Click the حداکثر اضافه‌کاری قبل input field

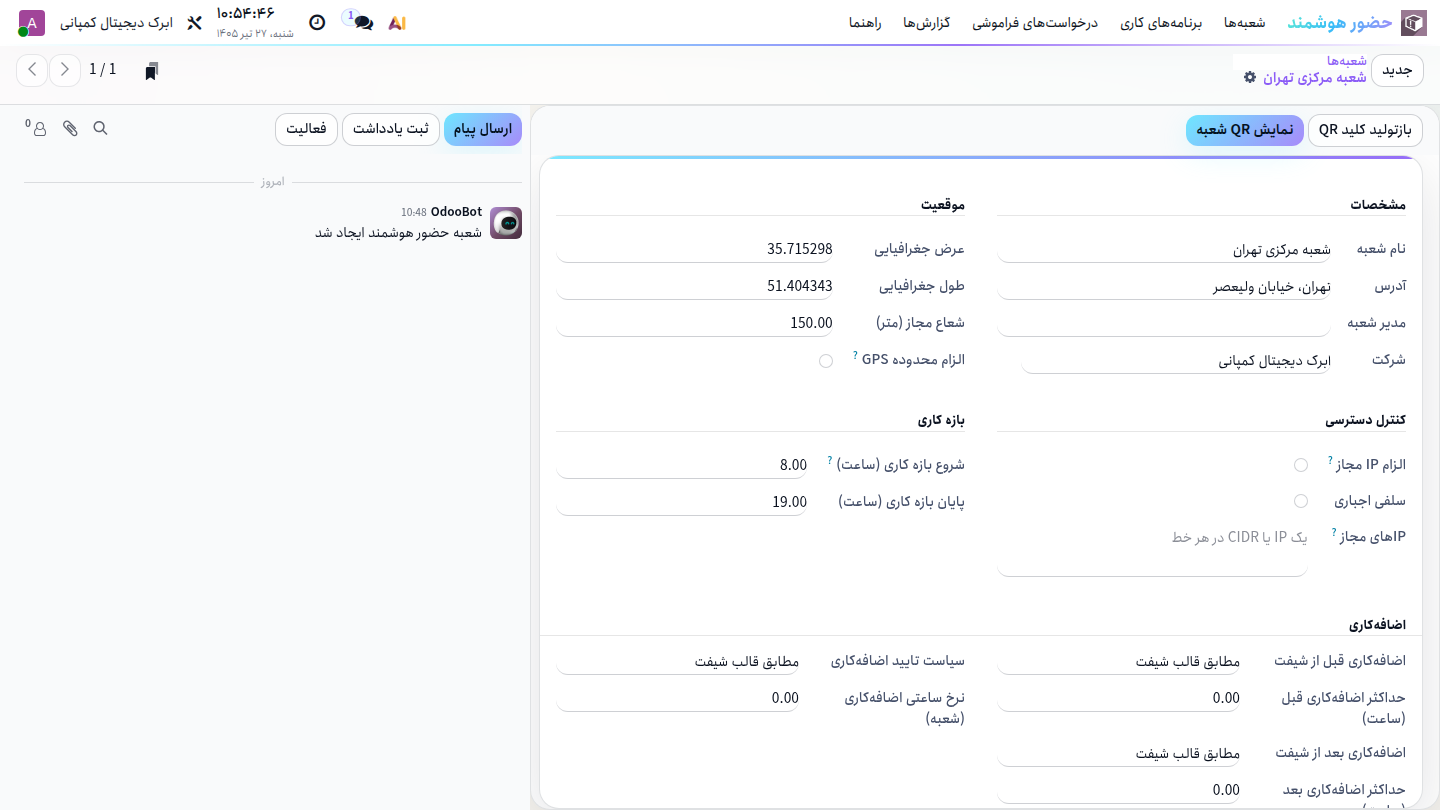click(1118, 698)
